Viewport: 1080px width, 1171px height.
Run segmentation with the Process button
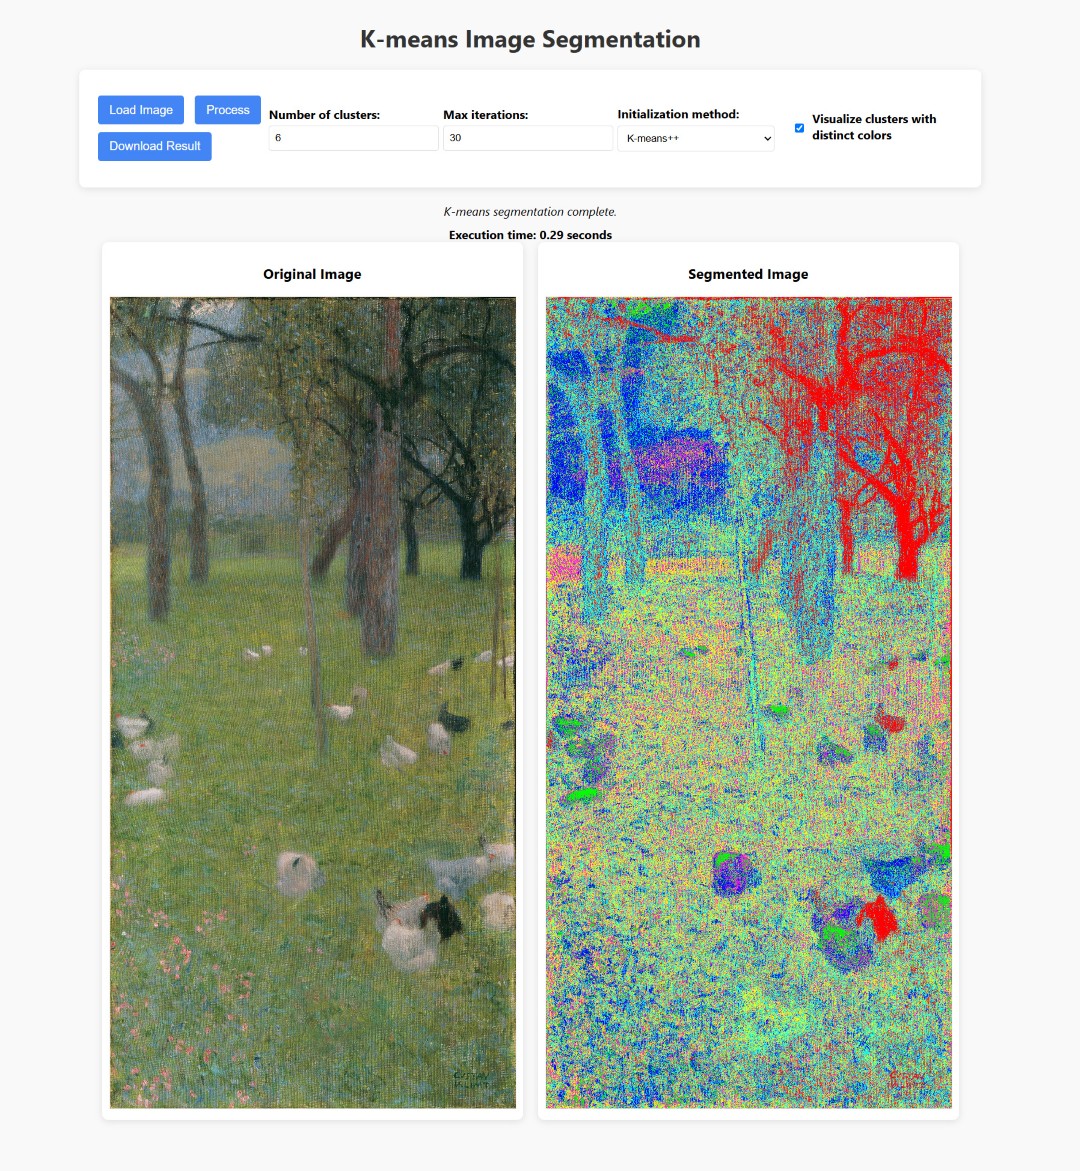[228, 110]
